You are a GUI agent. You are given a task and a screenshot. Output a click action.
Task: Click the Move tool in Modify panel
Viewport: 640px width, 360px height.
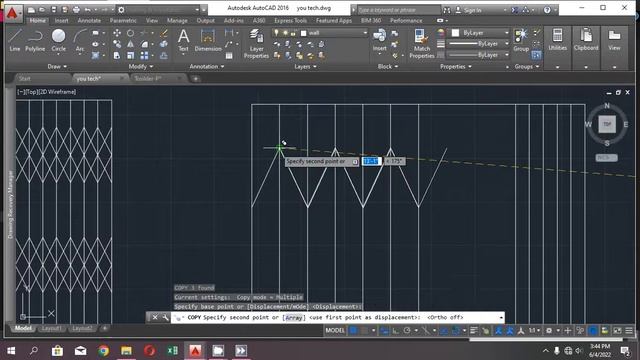coord(117,33)
